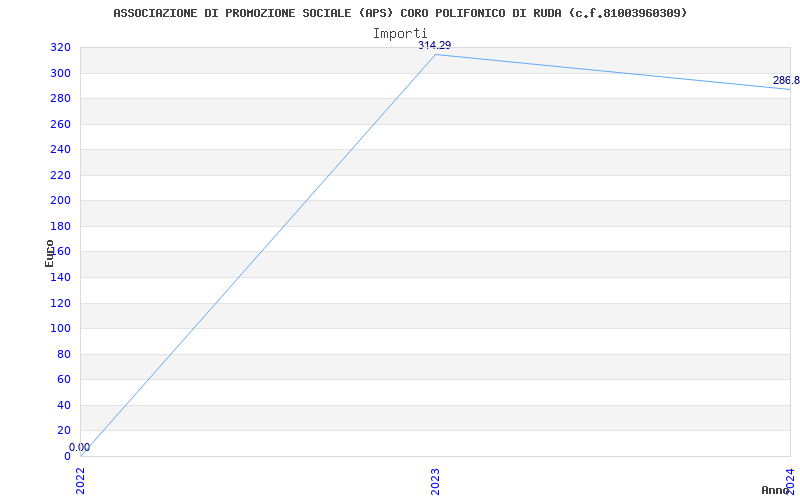800x500 pixels.
Task: Click the 200 y-axis tick label
Action: 60,201
